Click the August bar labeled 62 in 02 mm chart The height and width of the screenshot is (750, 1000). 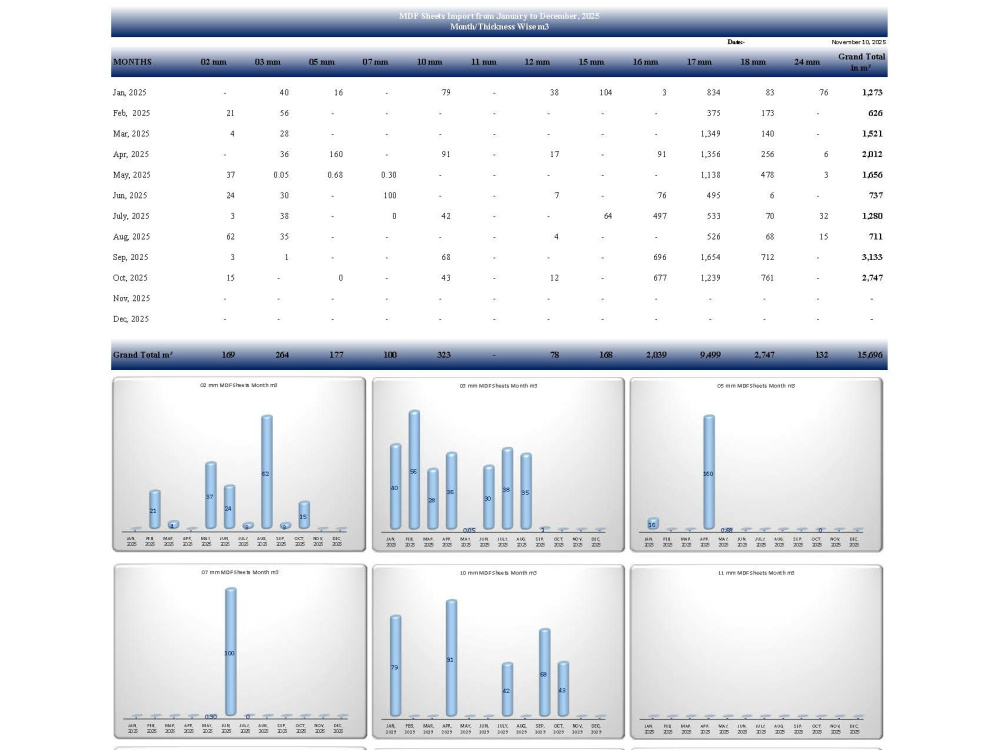coord(267,472)
